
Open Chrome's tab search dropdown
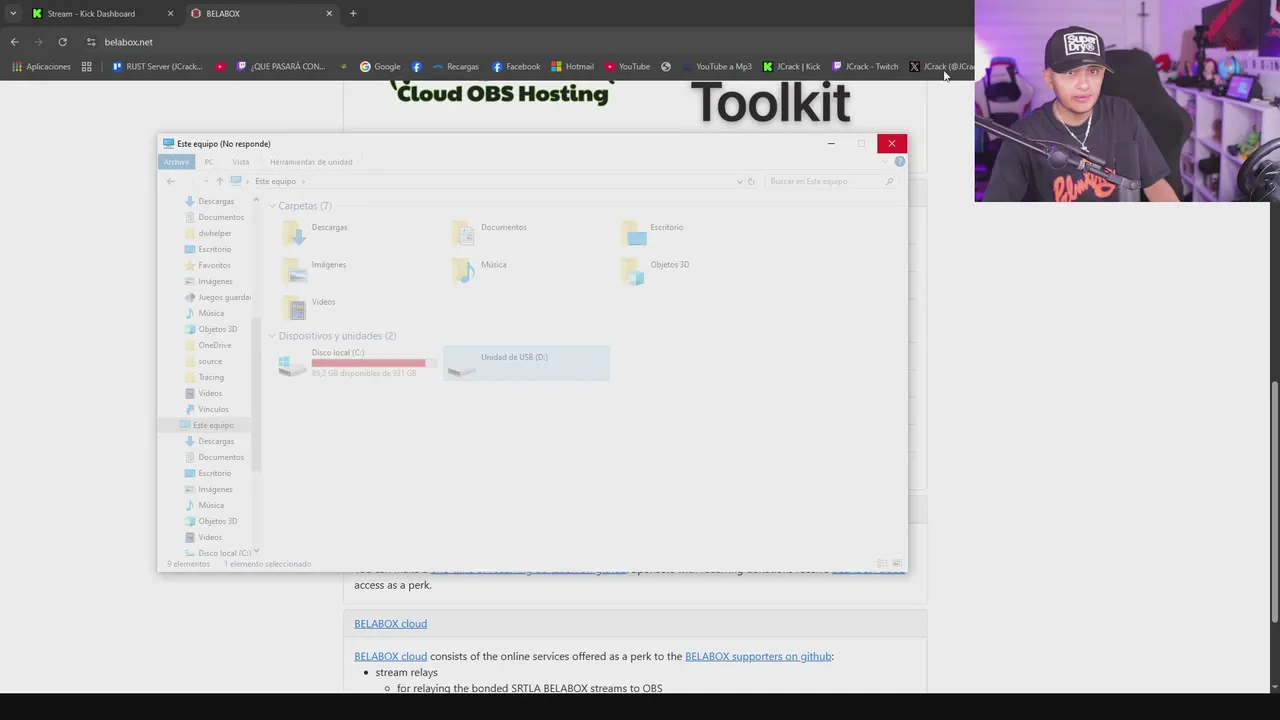[12, 14]
